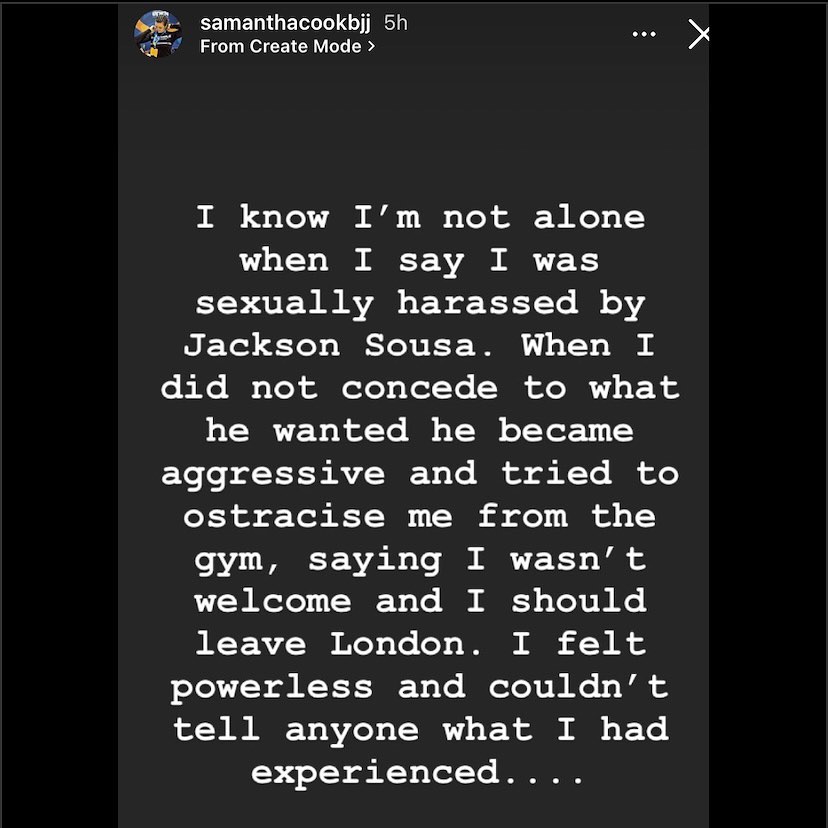Click the word "concede" in the story
The height and width of the screenshot is (828, 828).
[x=419, y=388]
